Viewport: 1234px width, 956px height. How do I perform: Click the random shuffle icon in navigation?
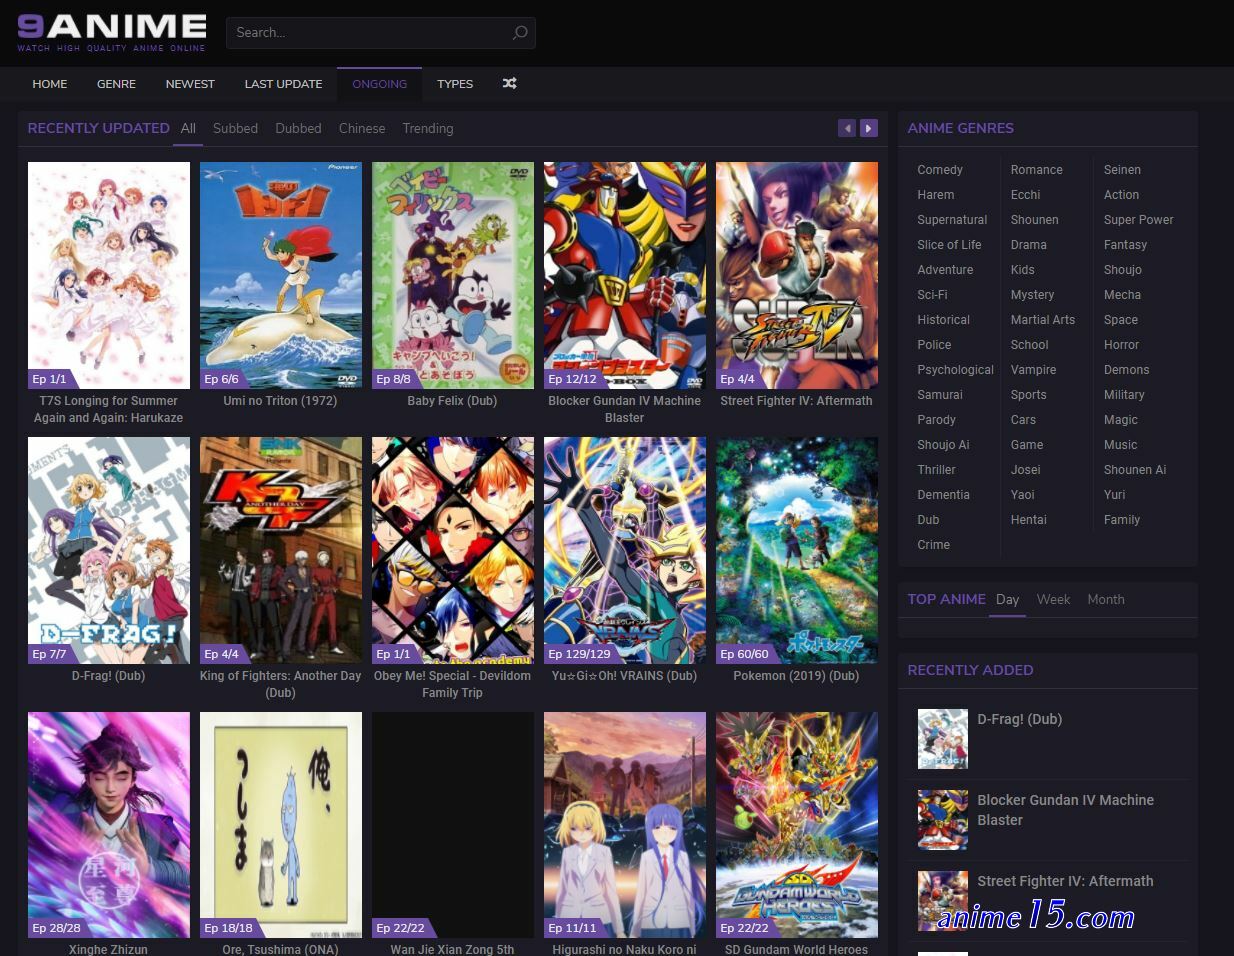(509, 84)
